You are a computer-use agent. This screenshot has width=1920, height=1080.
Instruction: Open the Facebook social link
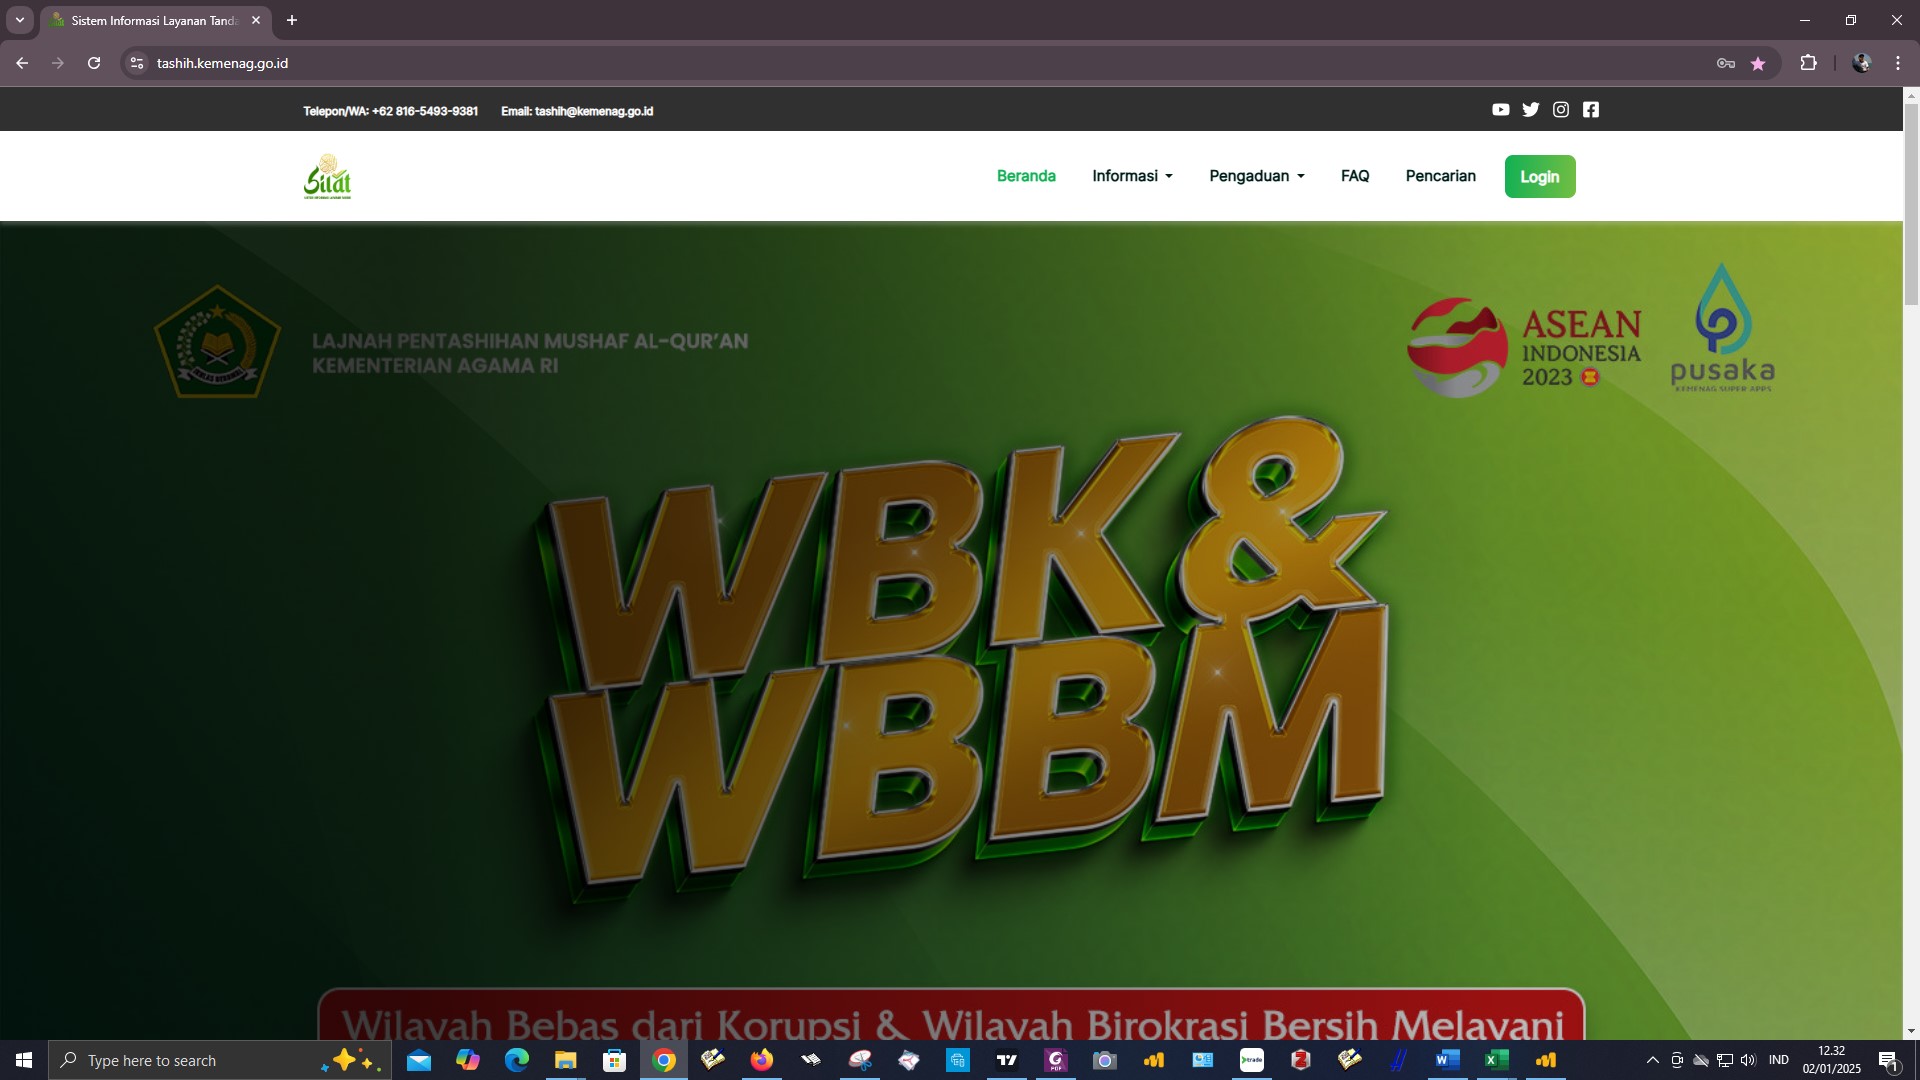[1590, 110]
